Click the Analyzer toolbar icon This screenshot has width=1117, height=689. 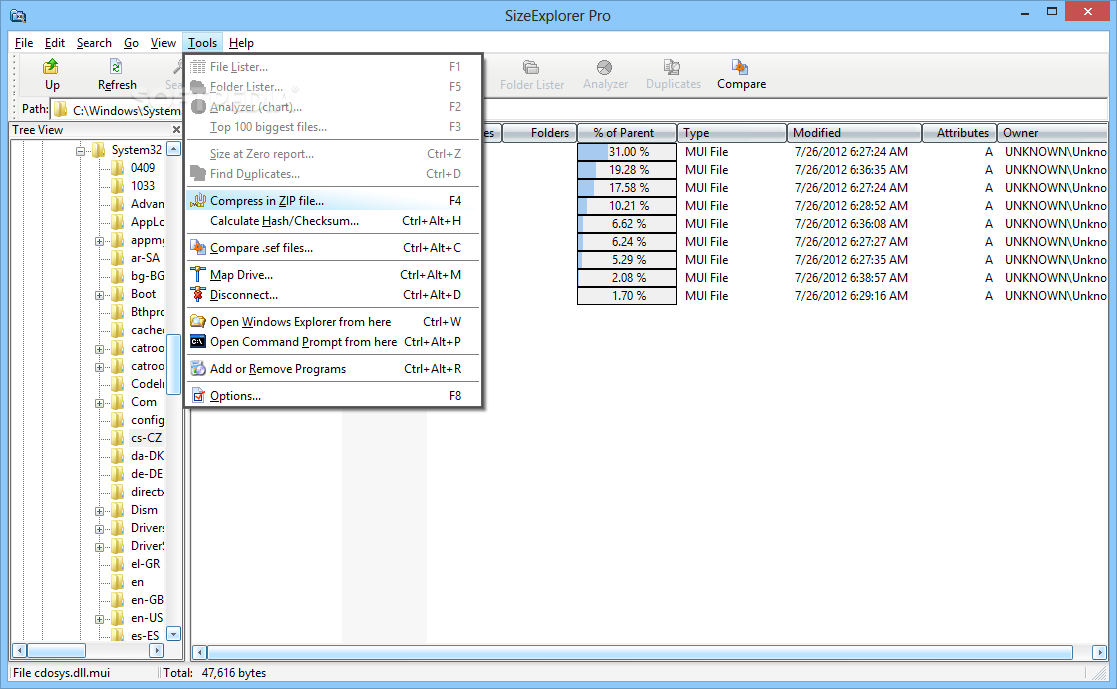point(605,67)
